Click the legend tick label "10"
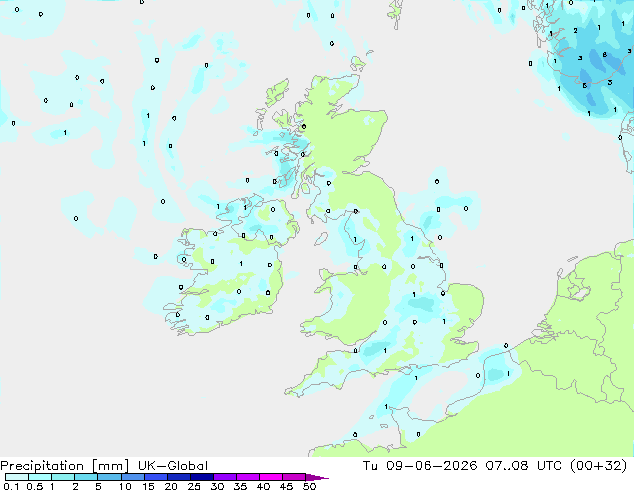Image resolution: width=634 pixels, height=490 pixels. [x=125, y=486]
